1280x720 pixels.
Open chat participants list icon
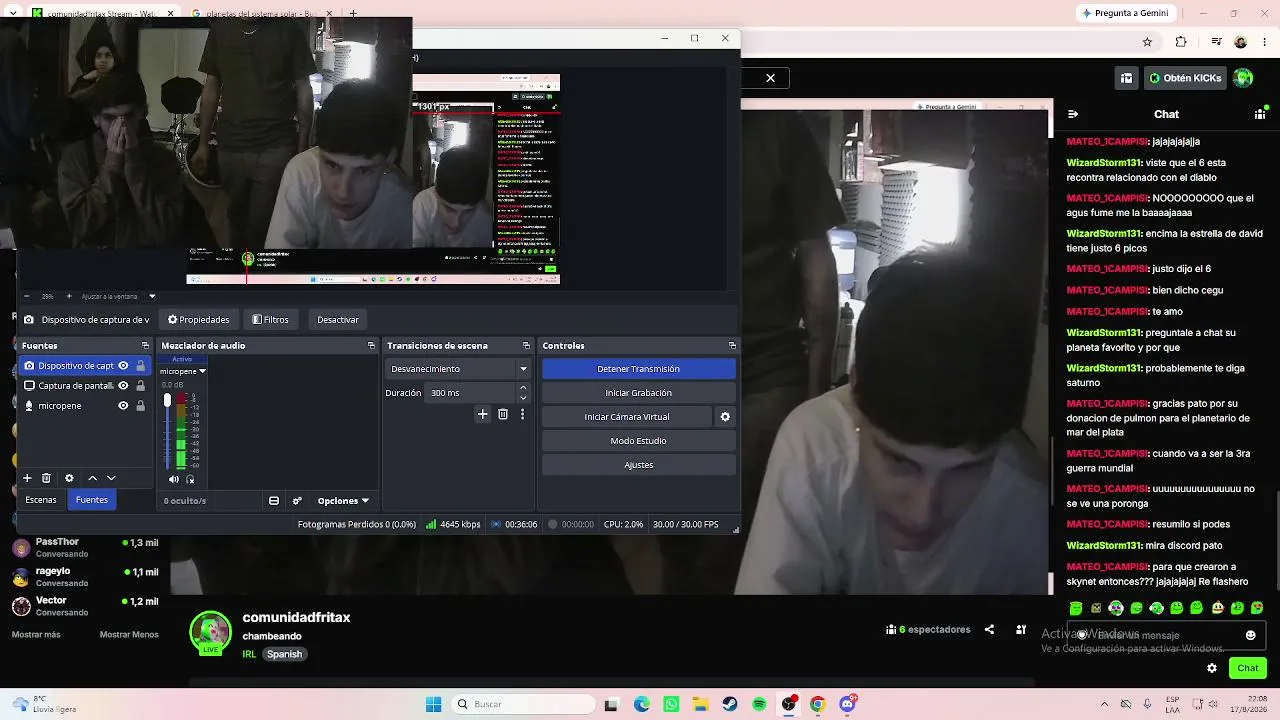1260,114
